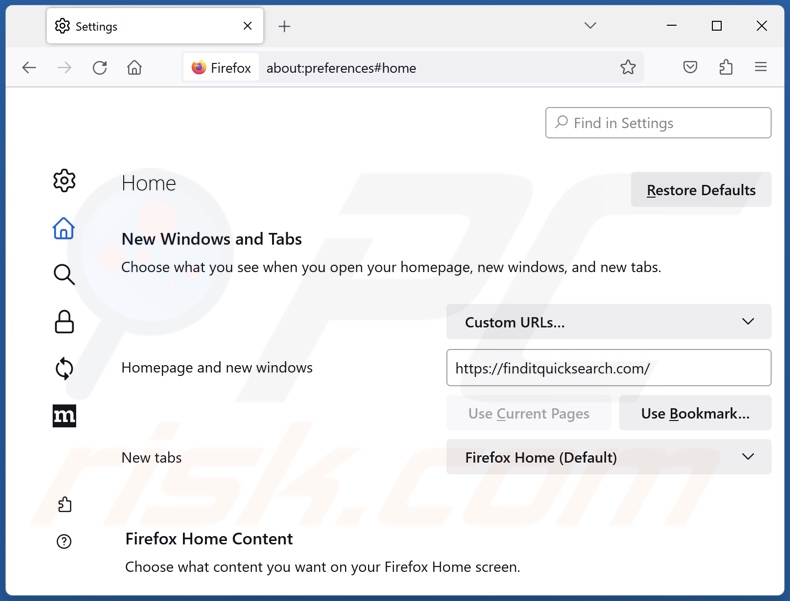Expand the New tabs Firefox Home dropdown
The height and width of the screenshot is (601, 790).
tap(608, 457)
